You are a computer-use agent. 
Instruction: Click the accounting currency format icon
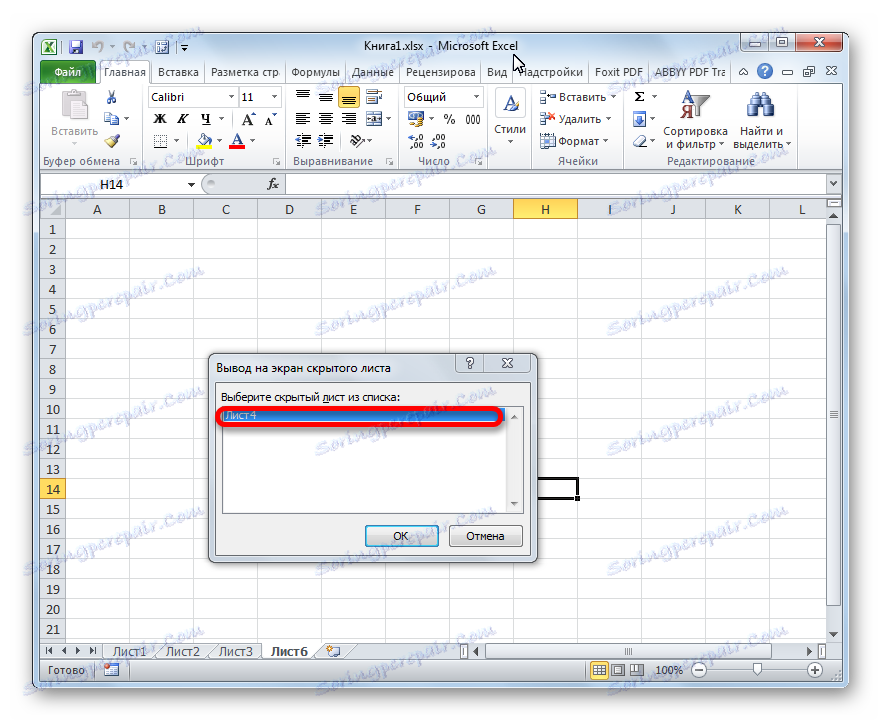(x=416, y=119)
